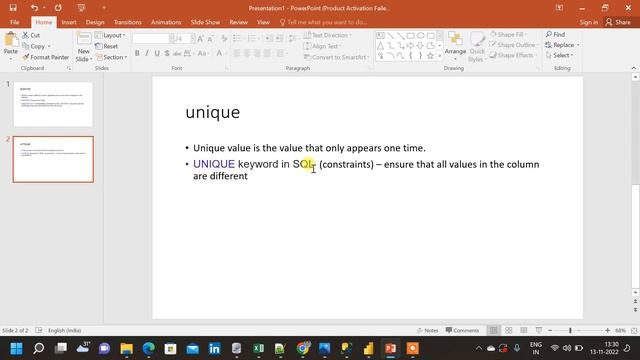640x360 pixels.
Task: Click the Save icon in the title bar
Action: [x=13, y=8]
